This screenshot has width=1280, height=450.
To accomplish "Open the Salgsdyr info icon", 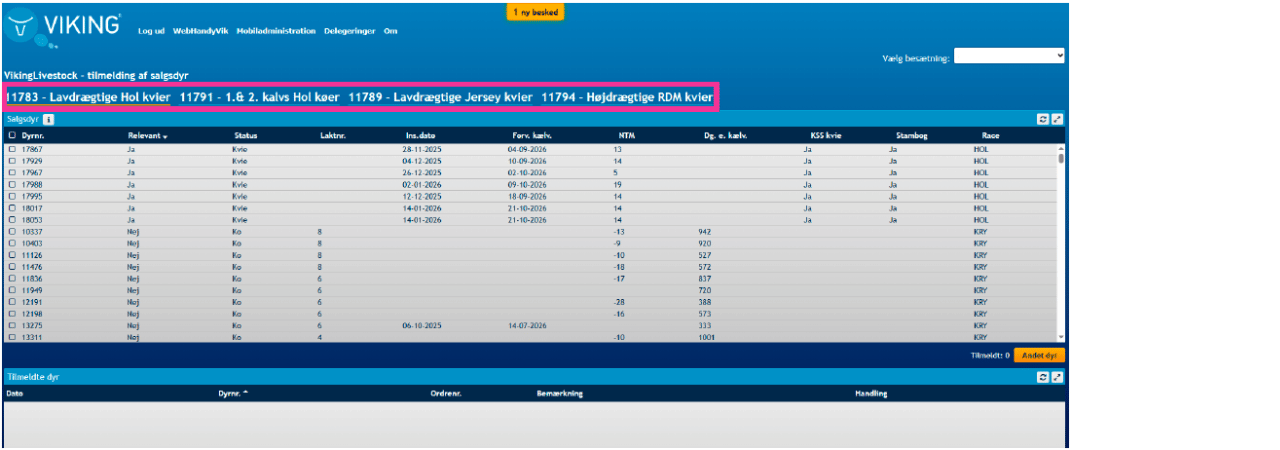I will pyautogui.click(x=48, y=118).
